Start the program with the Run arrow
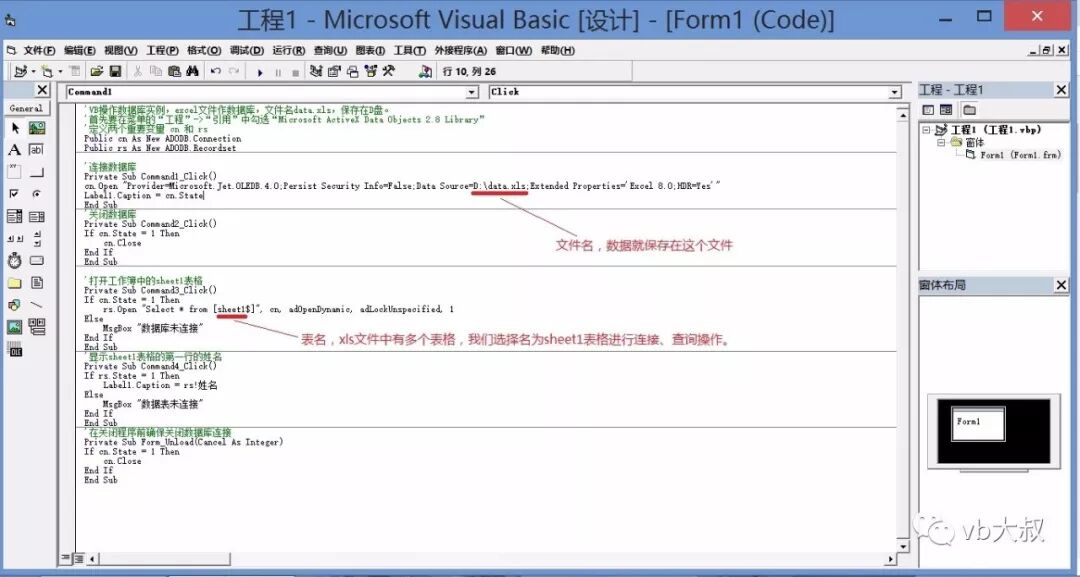The height and width of the screenshot is (577, 1080). 260,72
